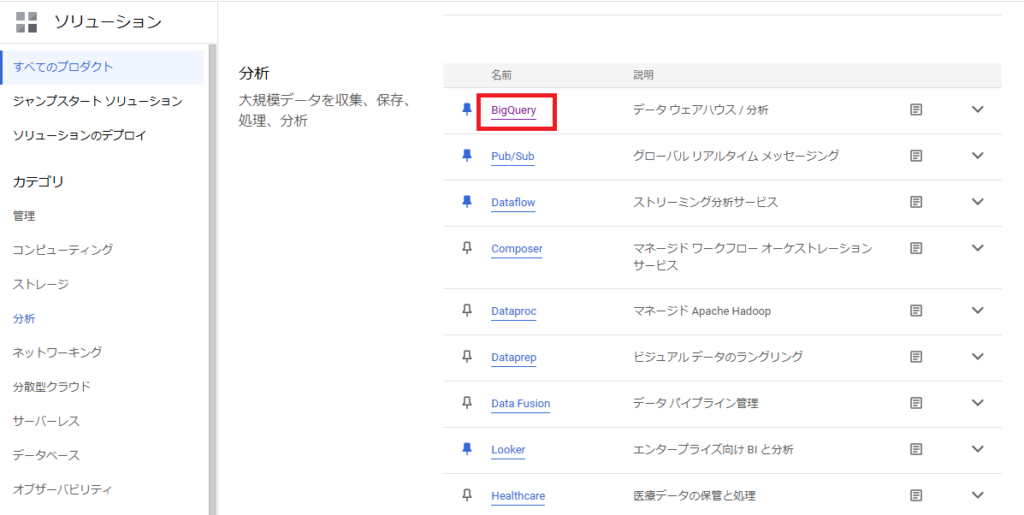Expand the Dataprep row chevron
Screen dimensions: 1024x515
coord(977,356)
